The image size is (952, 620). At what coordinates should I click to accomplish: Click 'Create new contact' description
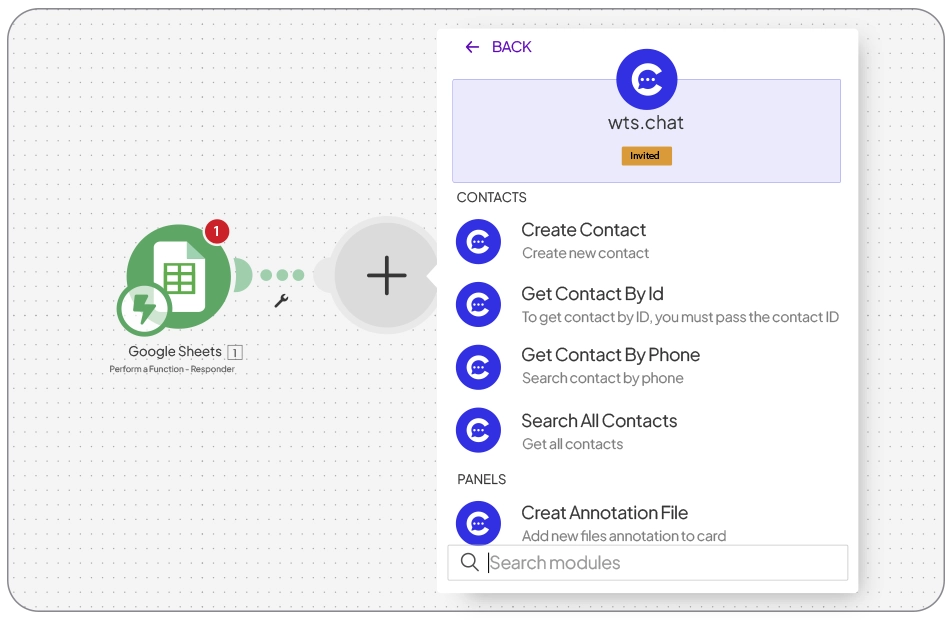pos(585,253)
